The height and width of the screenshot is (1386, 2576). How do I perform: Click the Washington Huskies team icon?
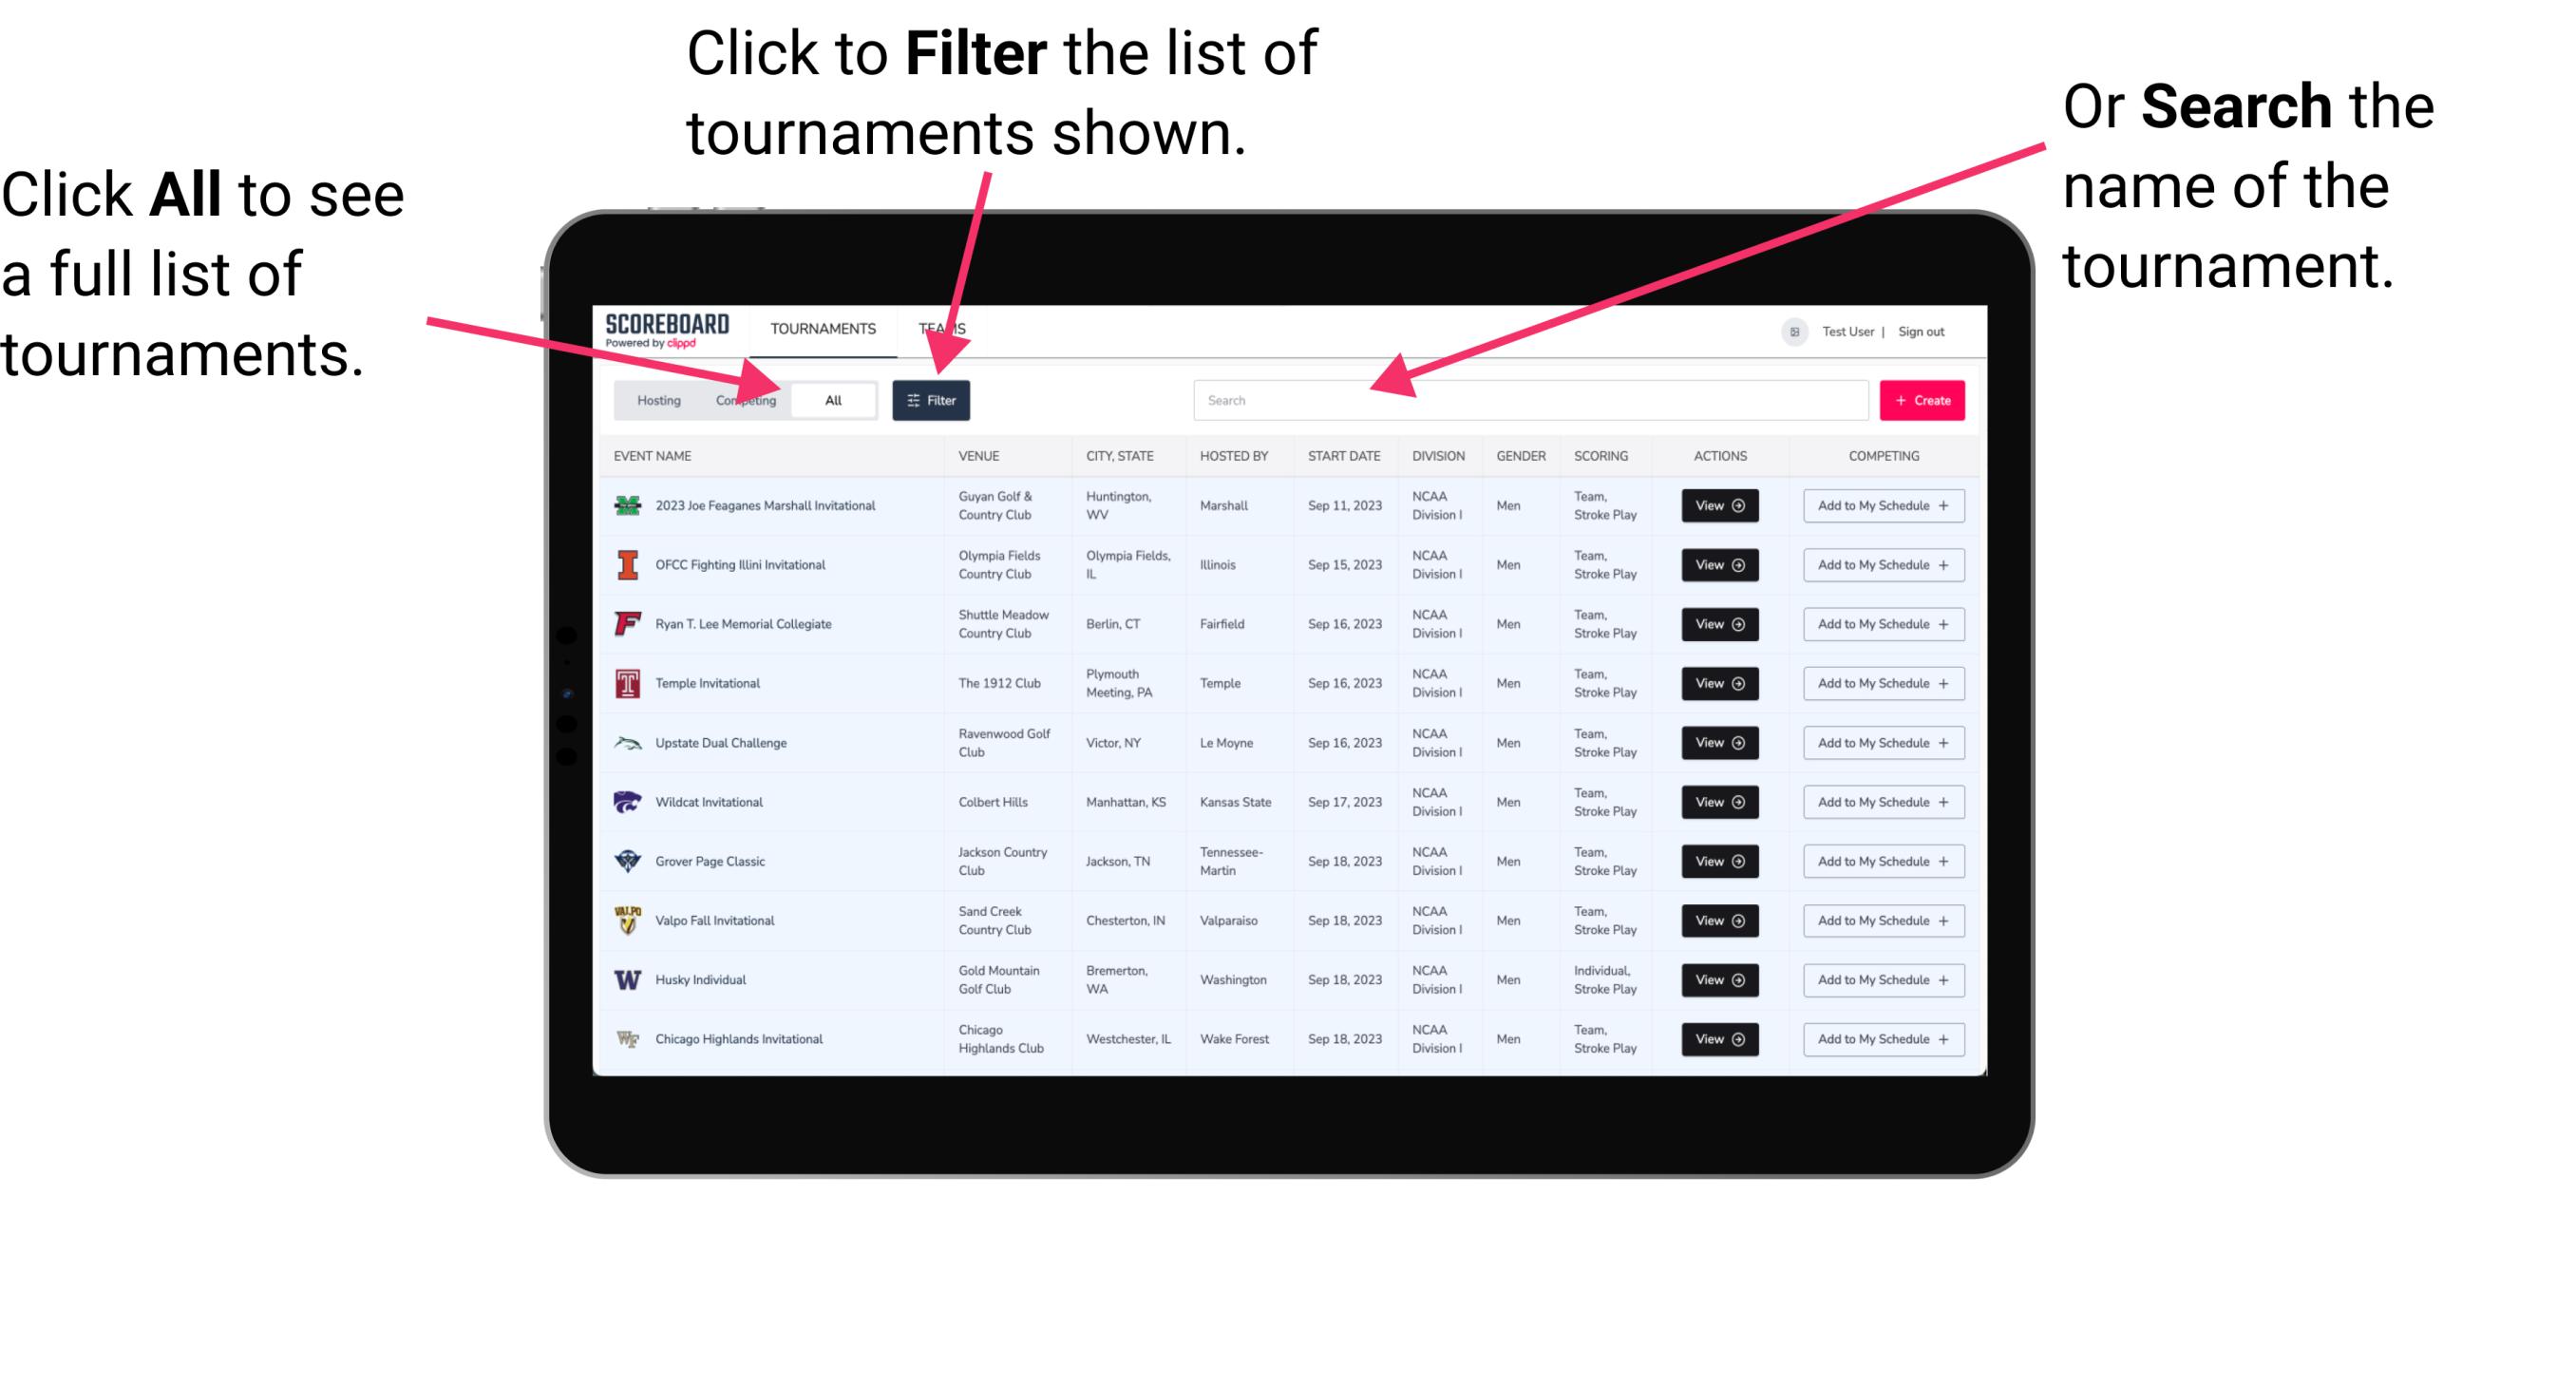pos(626,979)
